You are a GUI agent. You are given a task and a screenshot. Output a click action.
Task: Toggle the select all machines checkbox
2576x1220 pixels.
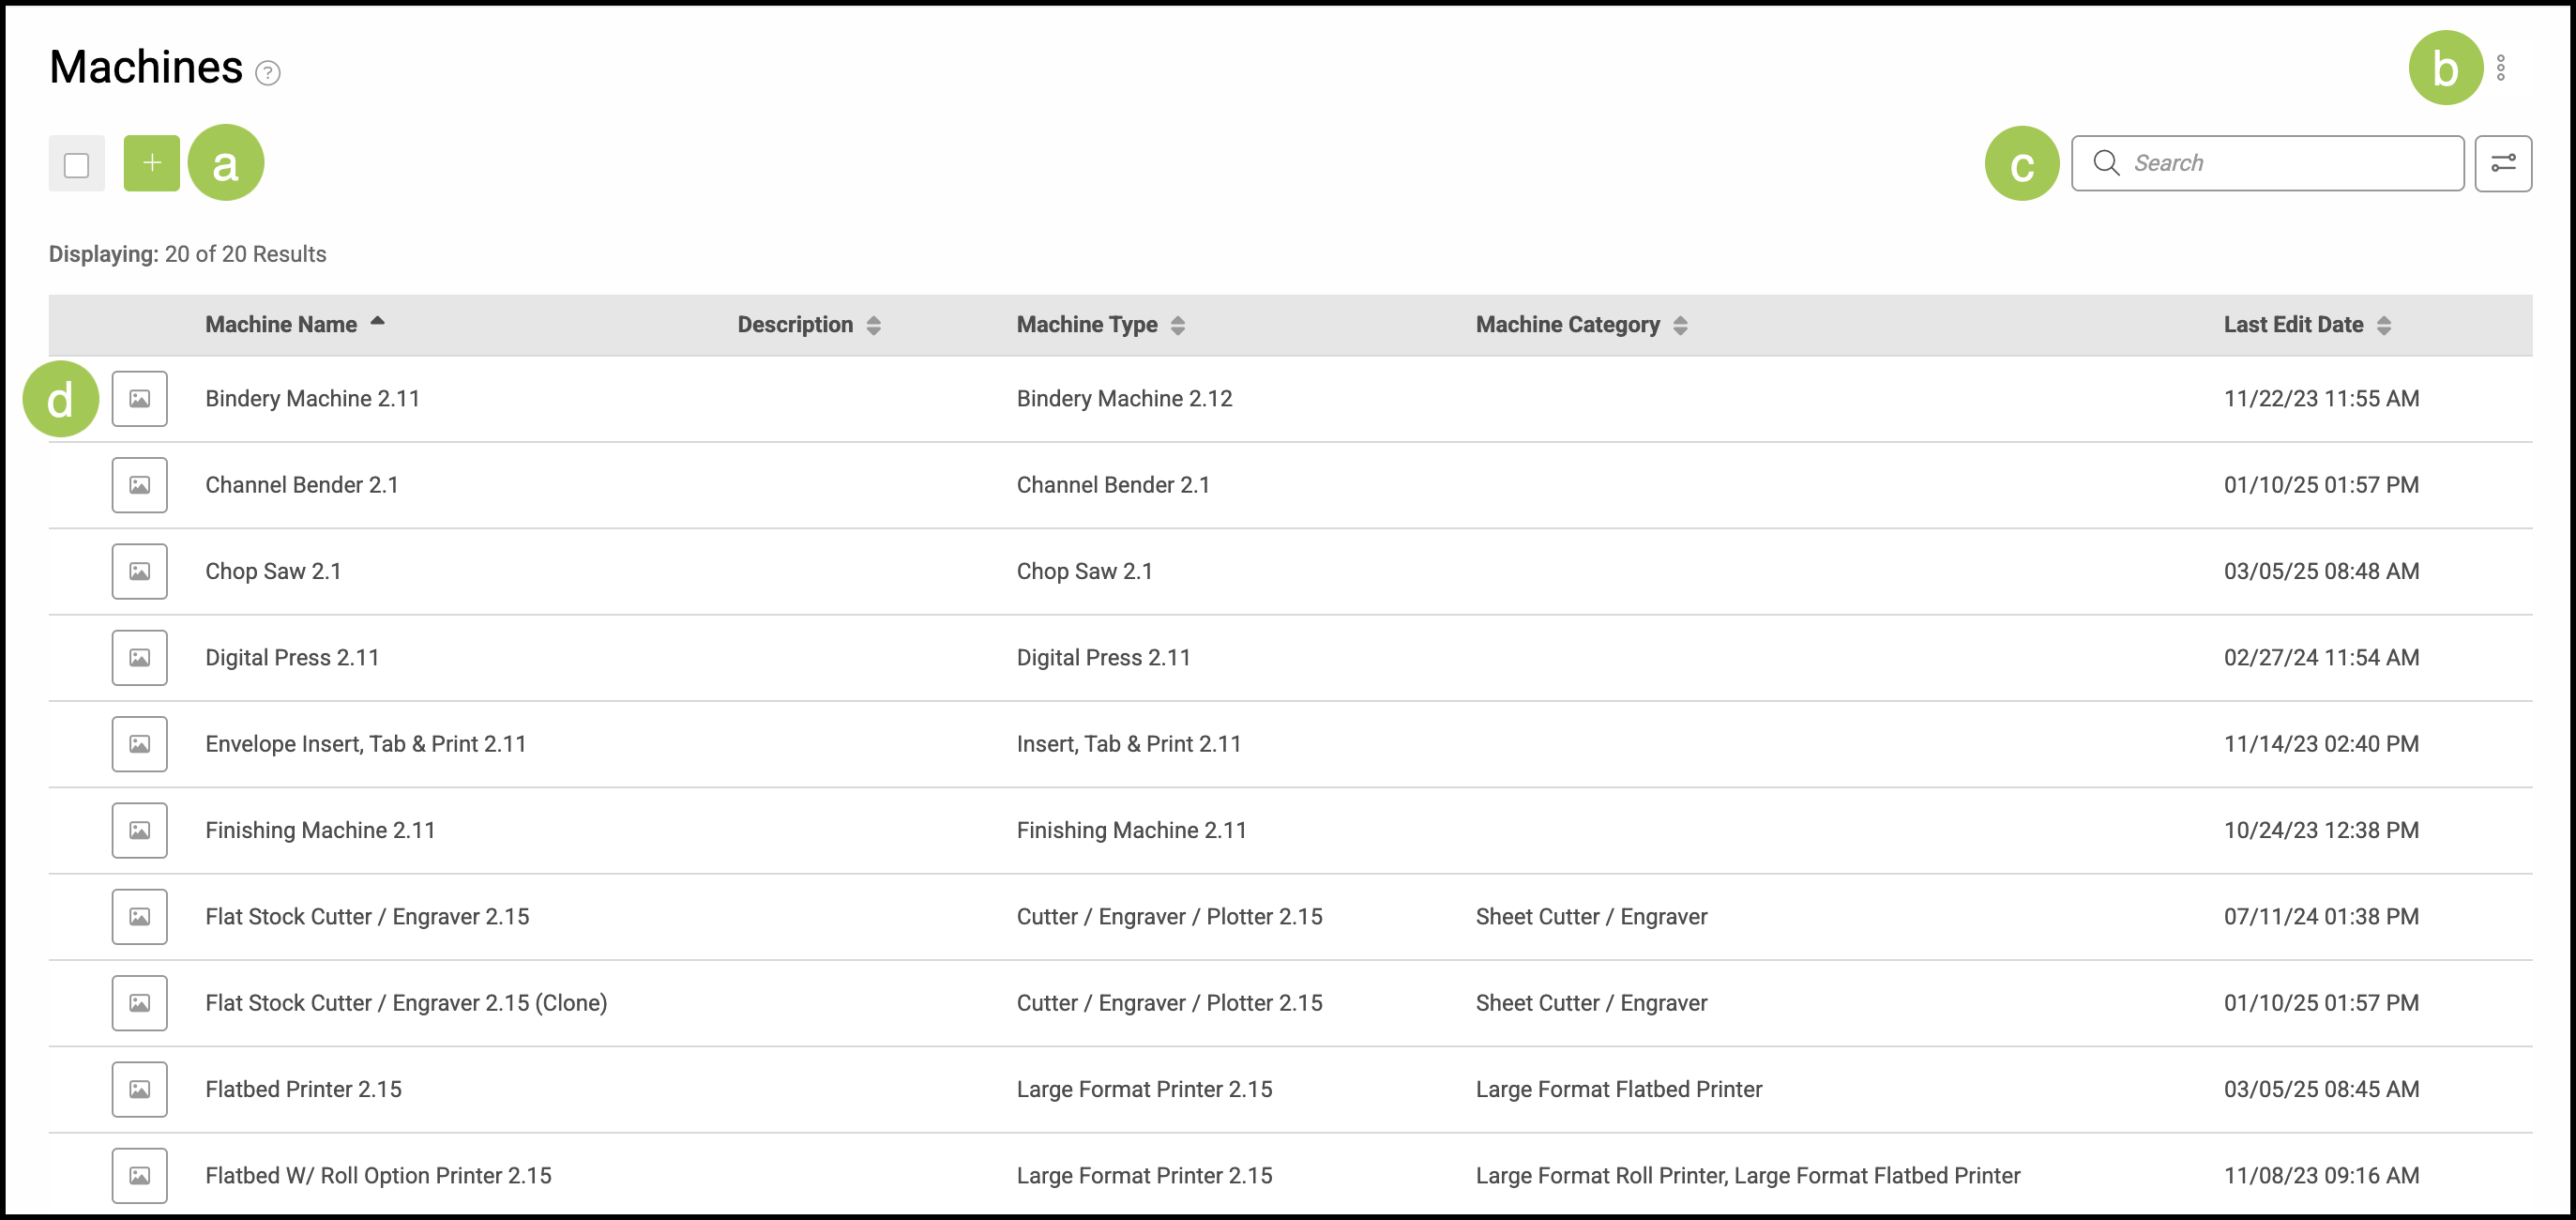77,165
